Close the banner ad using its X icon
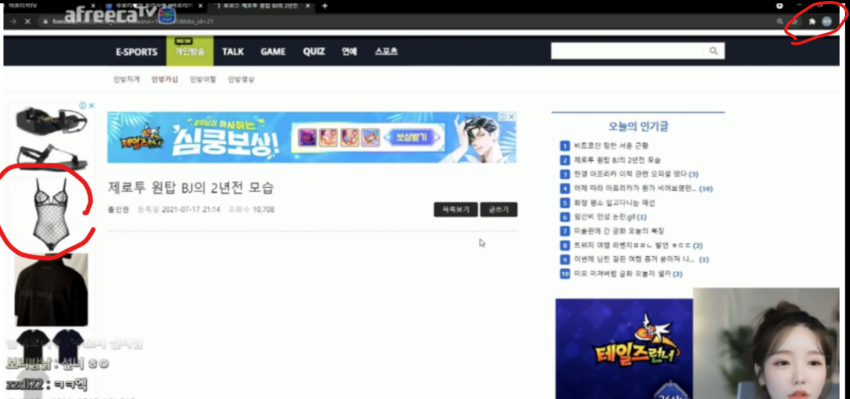 click(511, 117)
